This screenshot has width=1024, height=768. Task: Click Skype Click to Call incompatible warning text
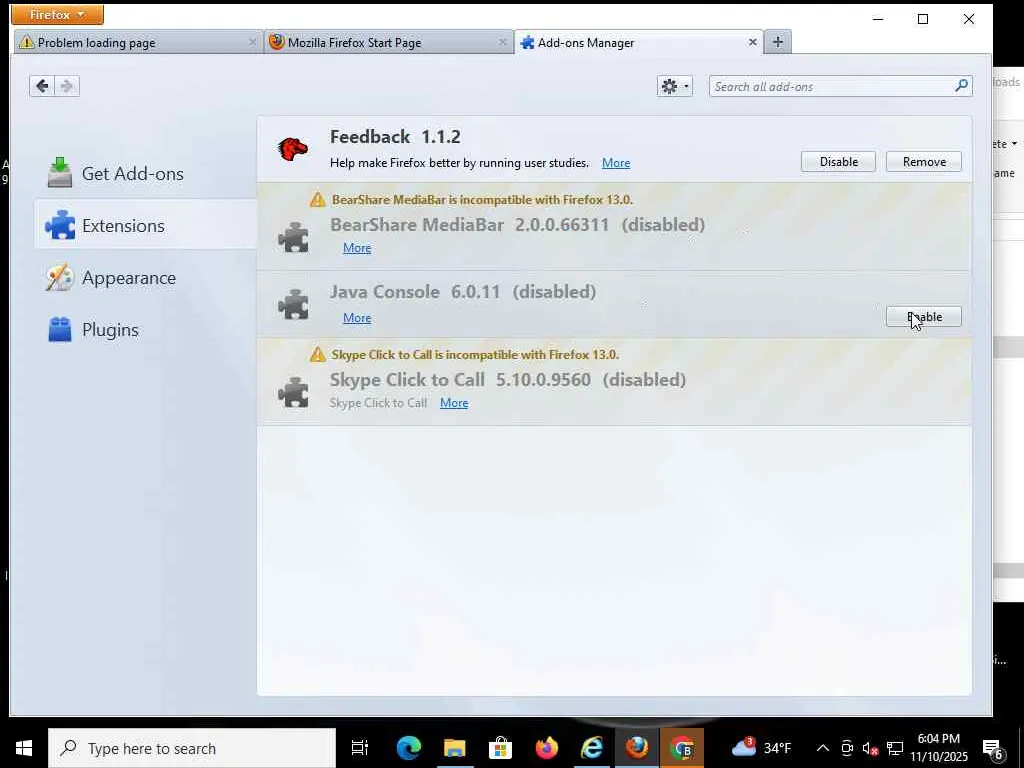[x=475, y=355]
